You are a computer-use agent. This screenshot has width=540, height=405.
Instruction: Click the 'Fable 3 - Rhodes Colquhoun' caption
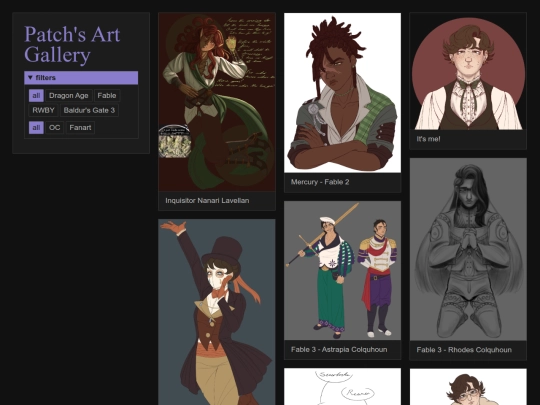(x=464, y=350)
